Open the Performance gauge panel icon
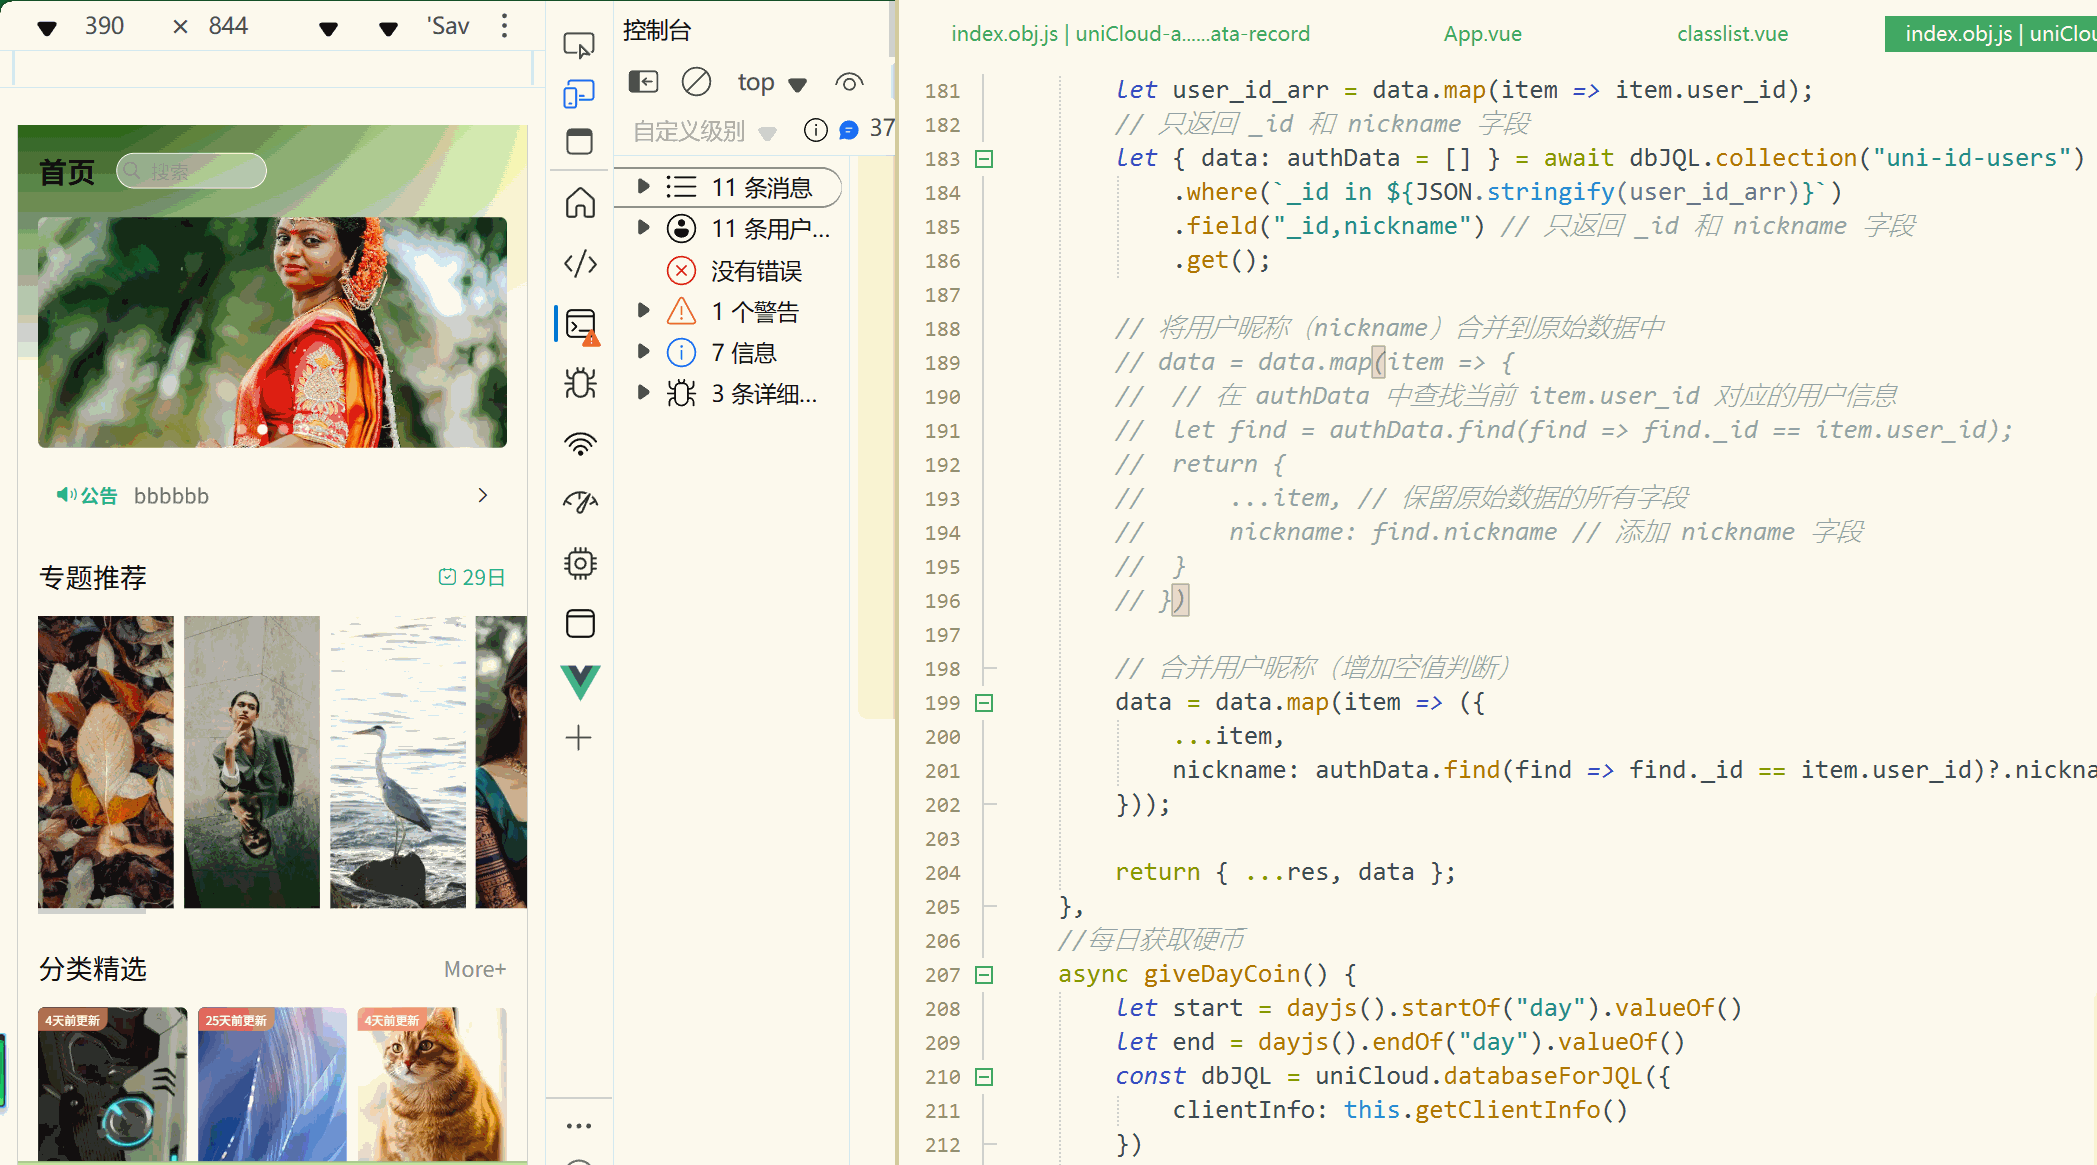The image size is (2097, 1165). point(580,502)
